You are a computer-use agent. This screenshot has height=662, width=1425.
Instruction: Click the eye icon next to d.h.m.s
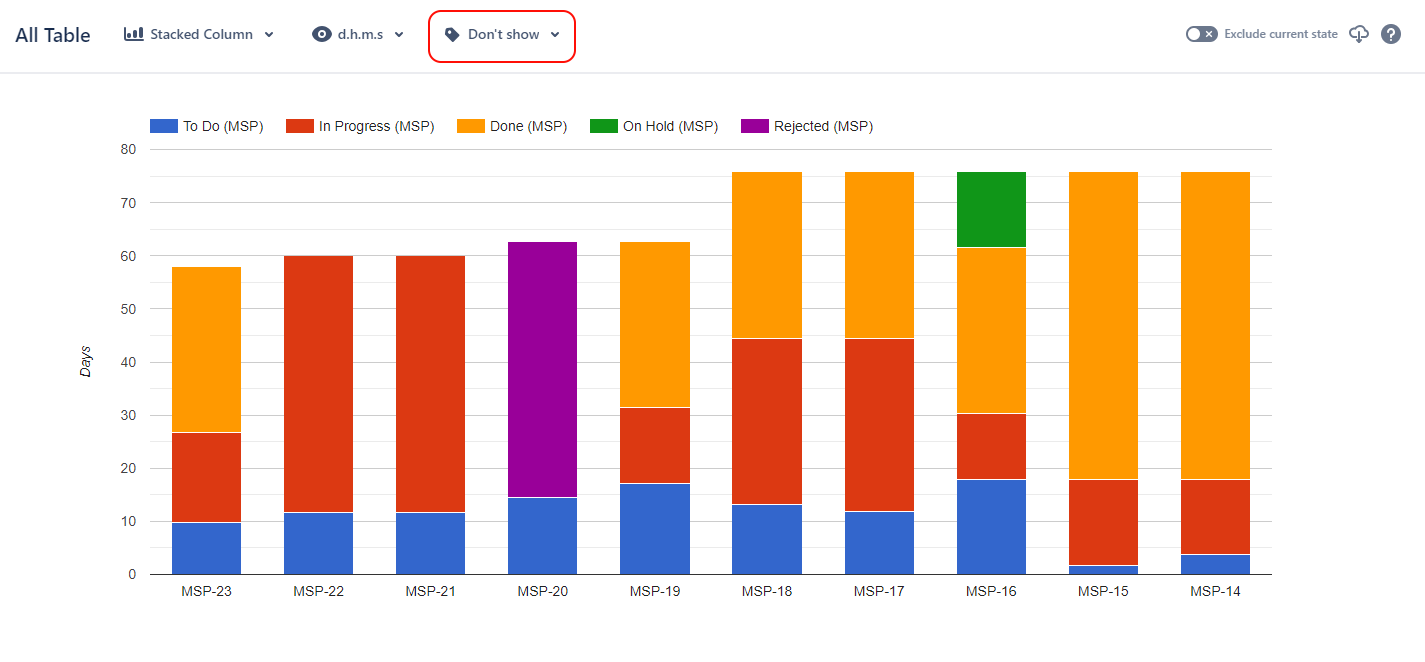[321, 33]
